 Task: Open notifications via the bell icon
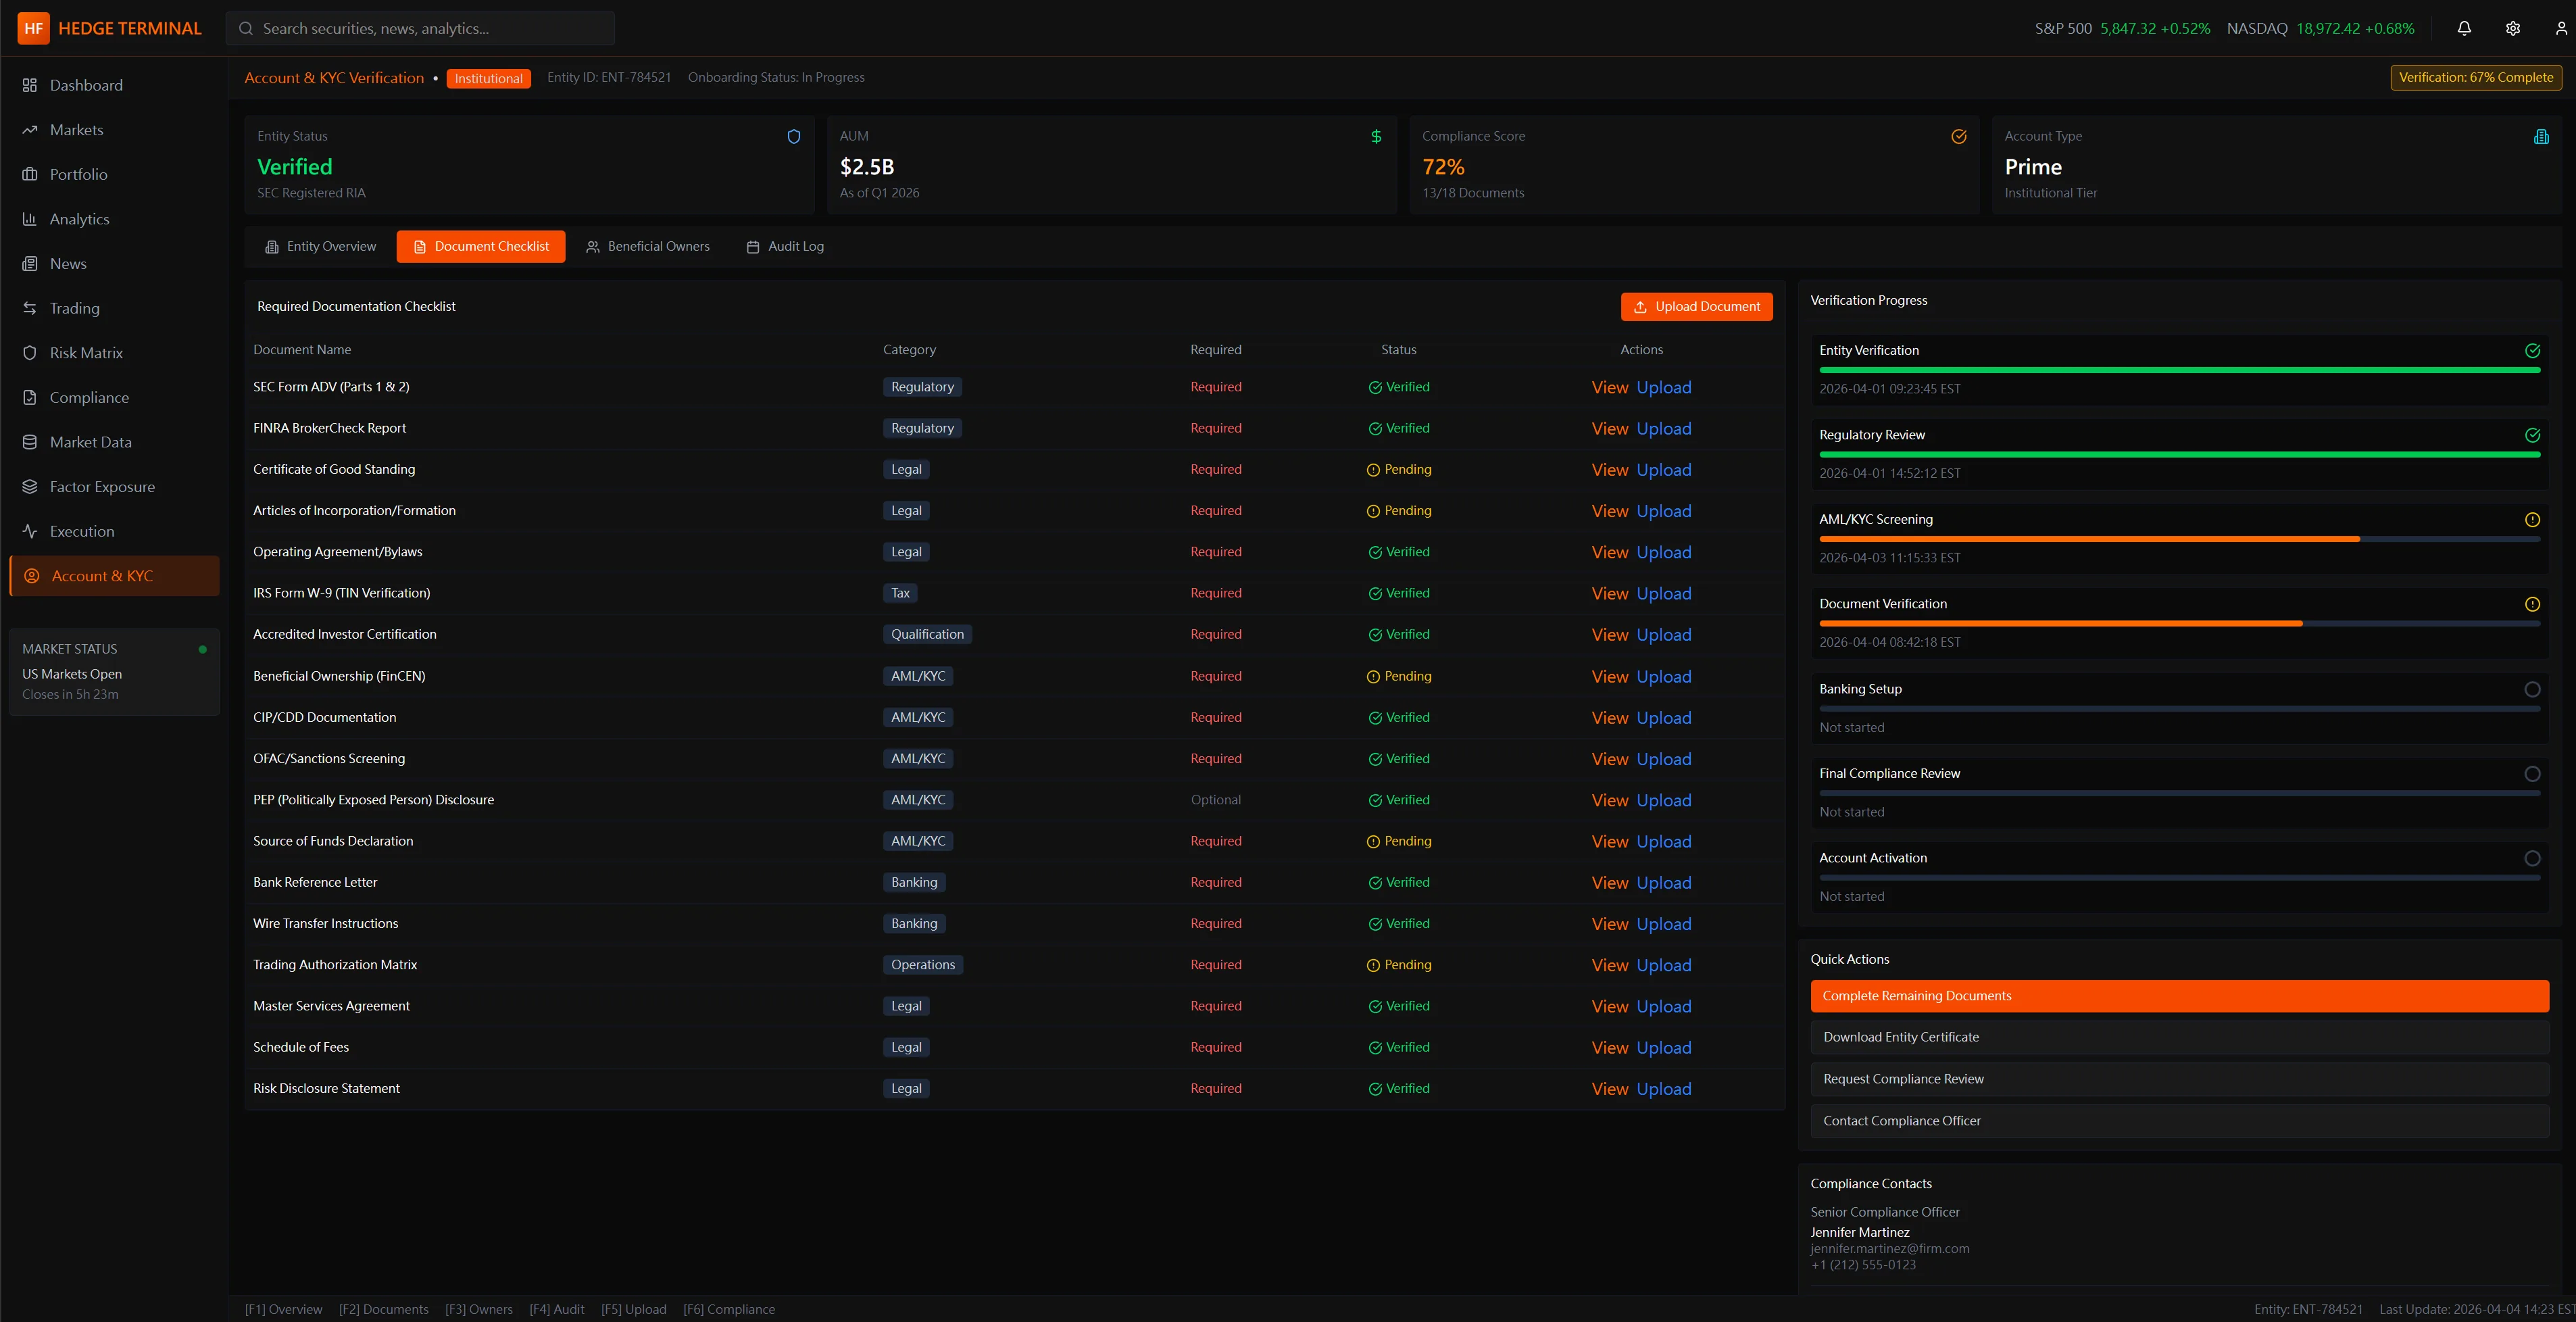tap(2463, 28)
